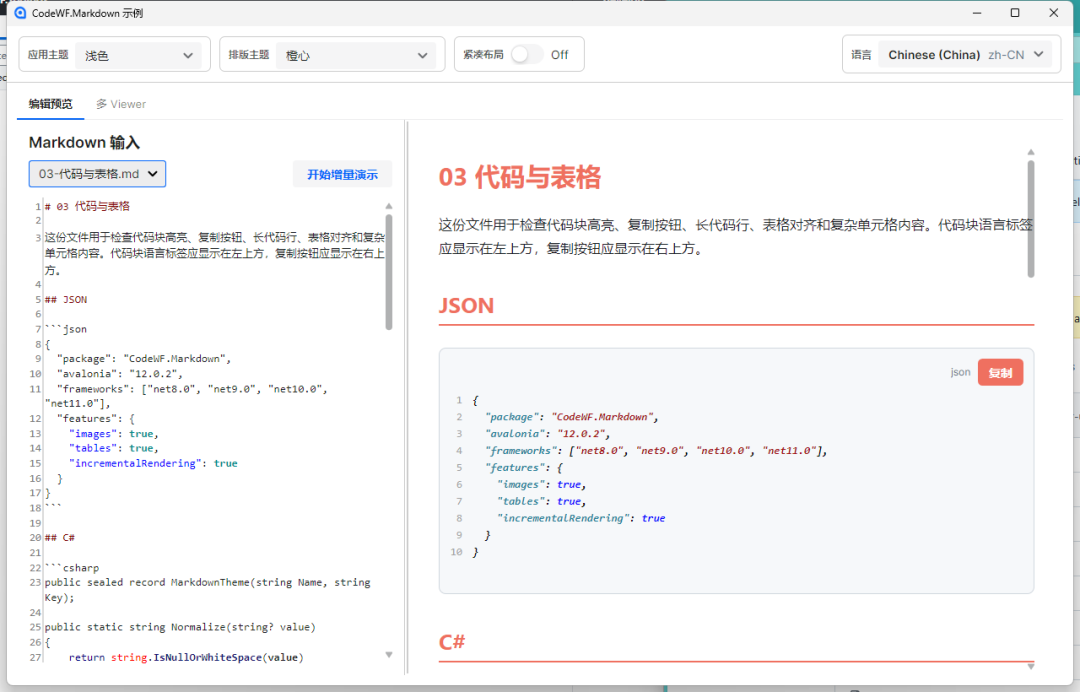Image resolution: width=1080 pixels, height=692 pixels.
Task: Click editor line "```csharp"
Action: (x=72, y=568)
